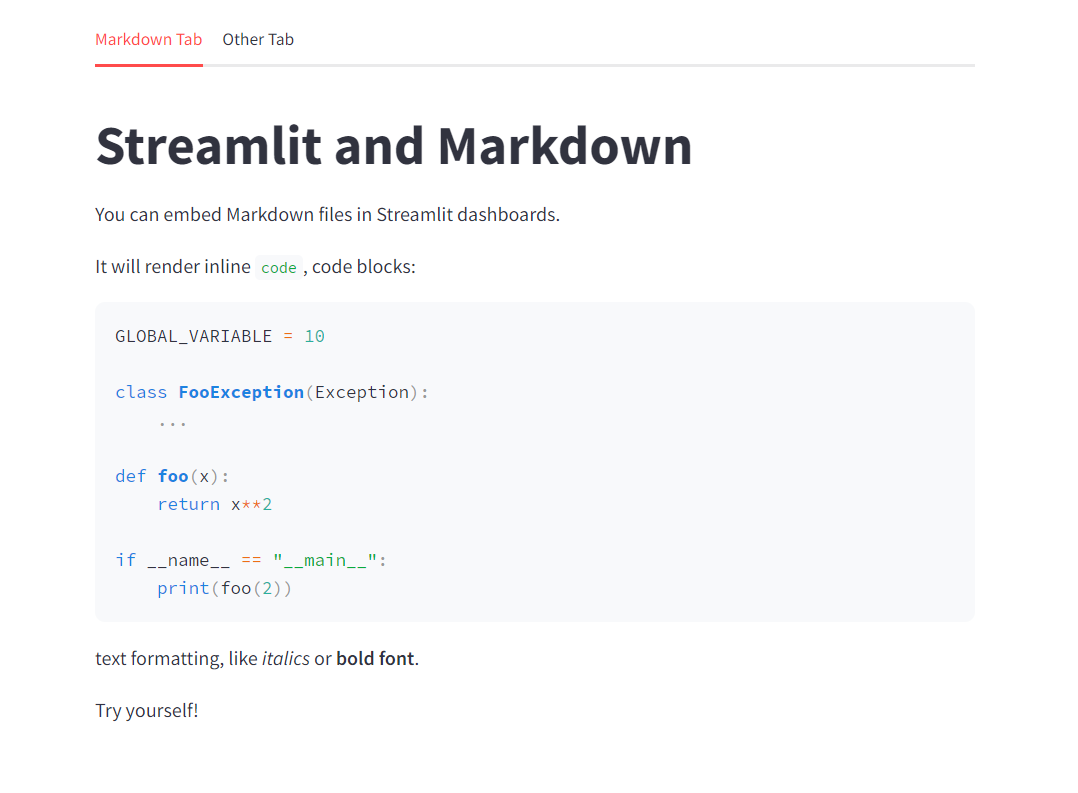Click the ellipsis line under the class
The image size is (1078, 793).
172,421
